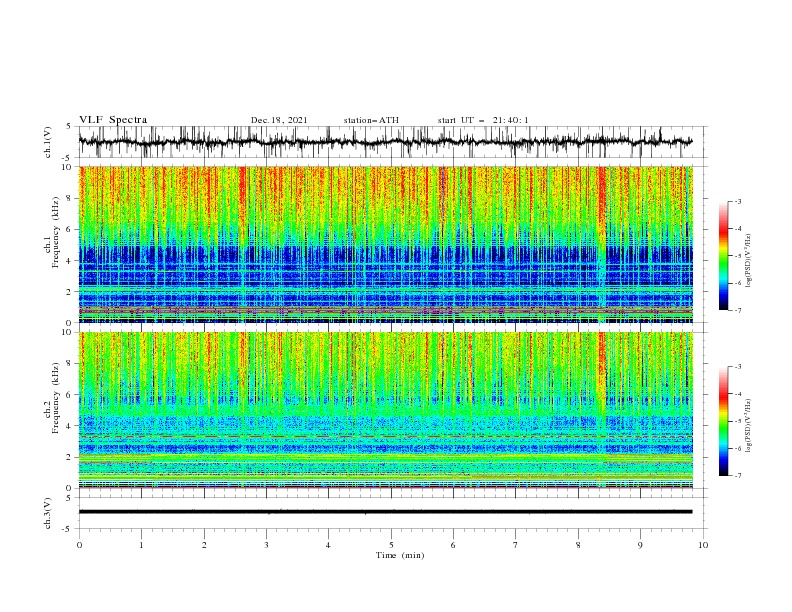The height and width of the screenshot is (612, 792).
Task: Click the ch.2 Frequency (kHz) axis label
Action: tap(52, 398)
